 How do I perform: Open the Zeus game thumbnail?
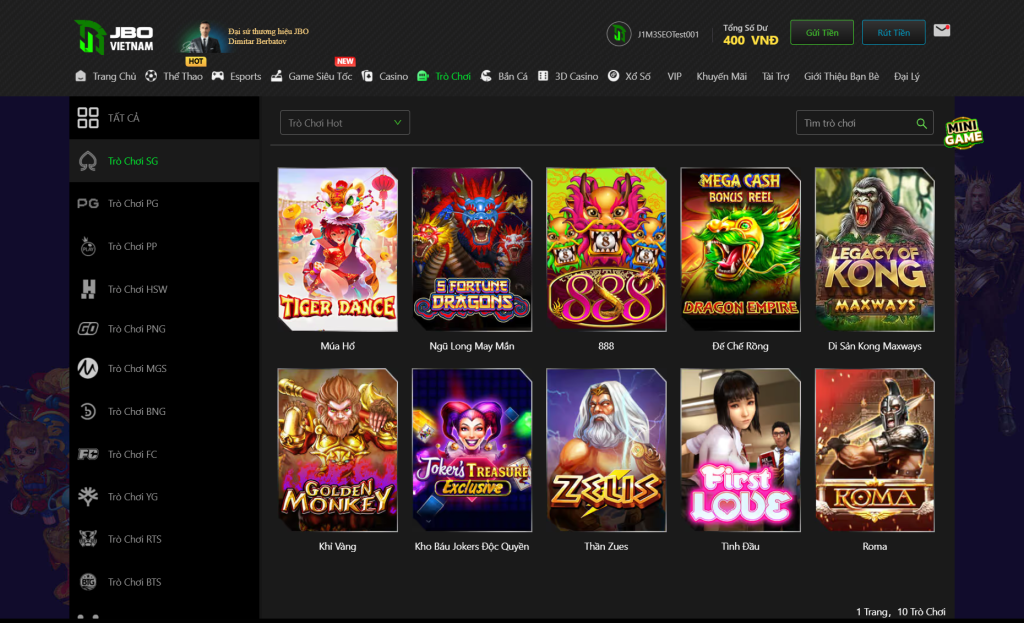(606, 450)
